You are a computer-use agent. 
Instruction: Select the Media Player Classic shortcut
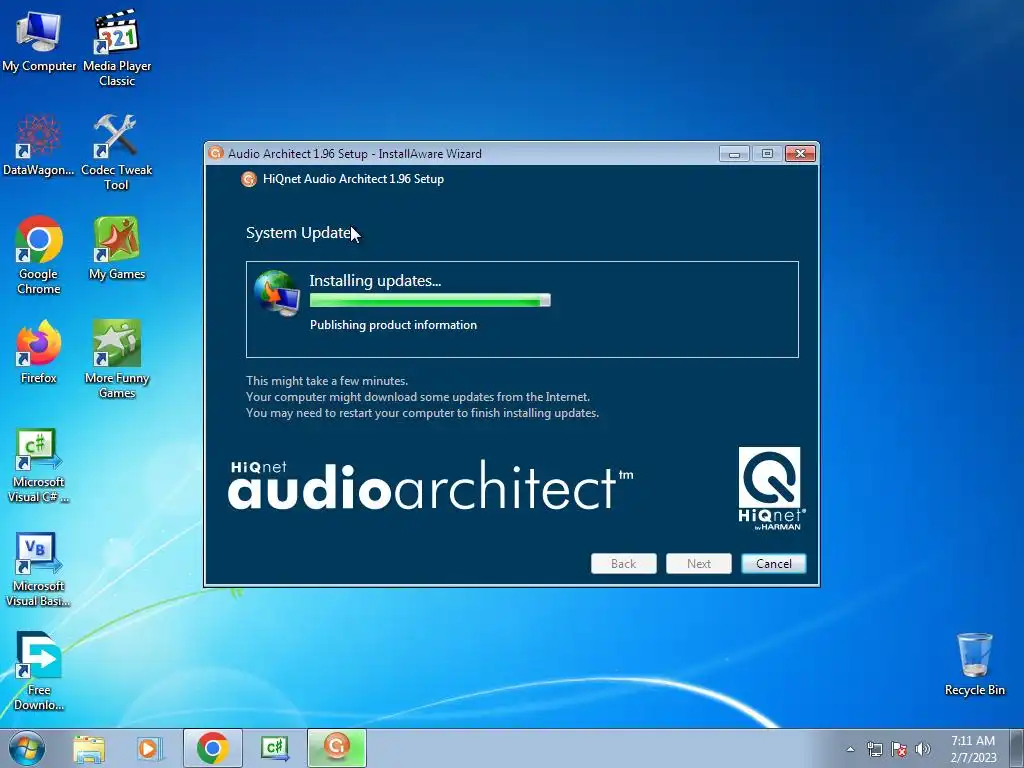[117, 47]
